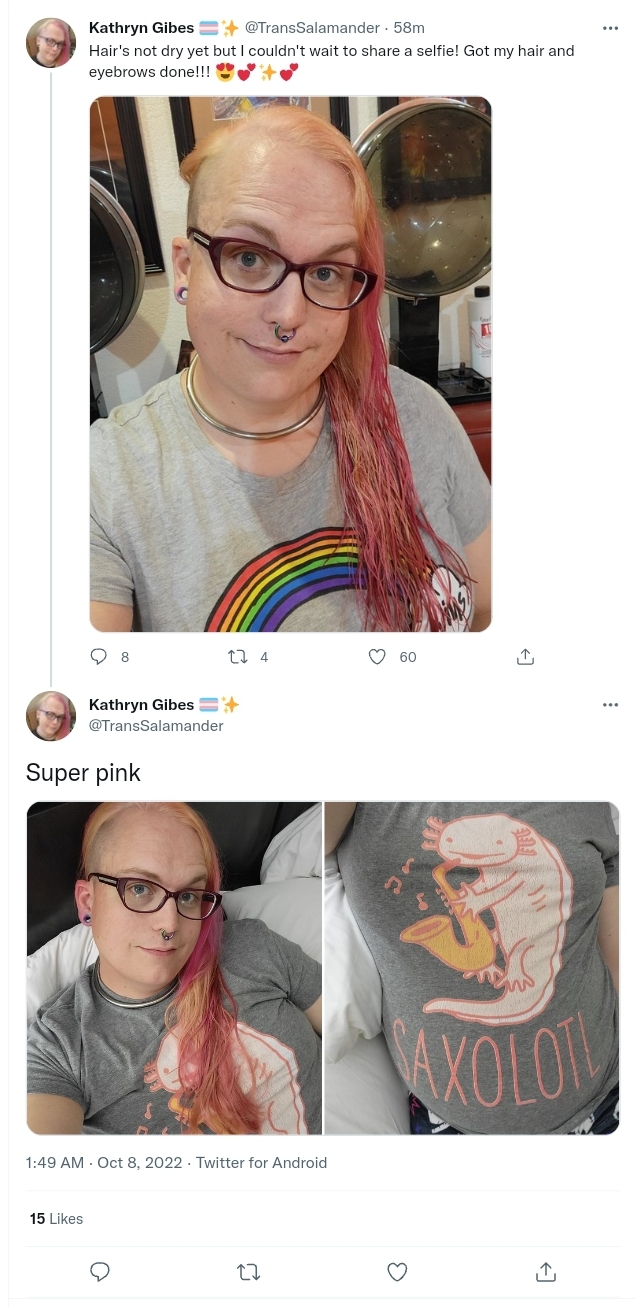Open the @TransSalamander handle in first tweet header
Image resolution: width=636 pixels, height=1308 pixels.
313,28
